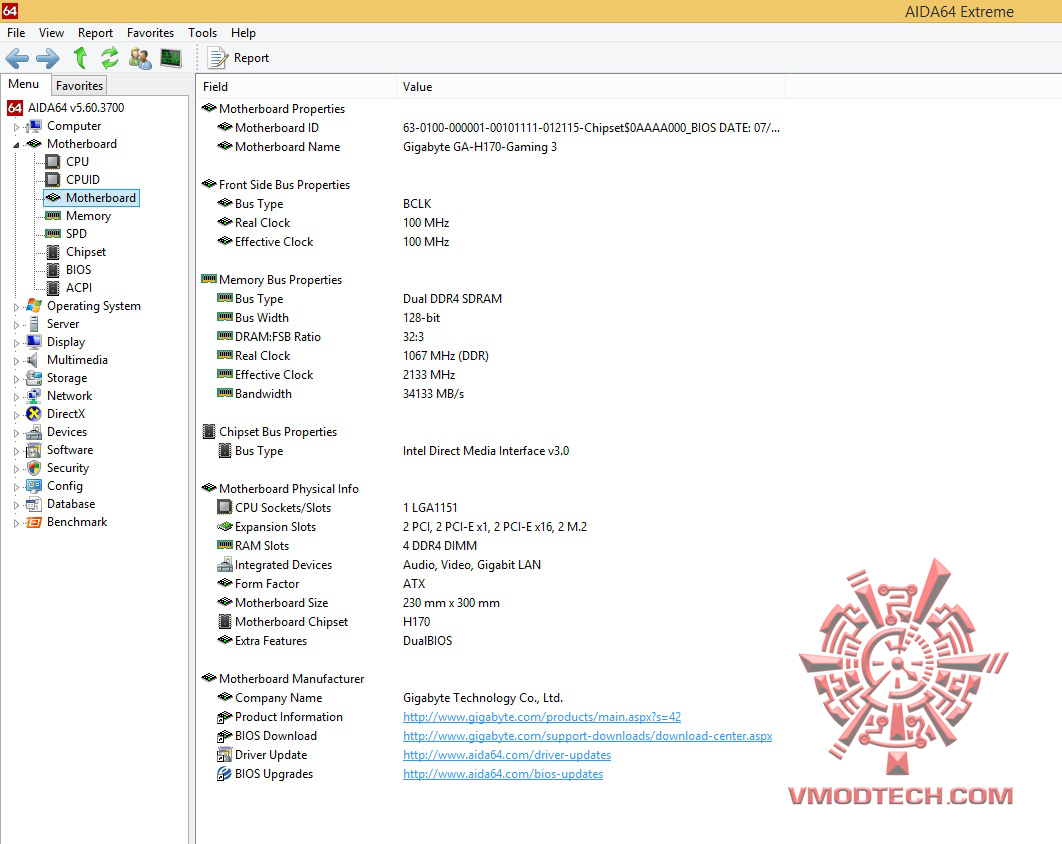This screenshot has width=1062, height=844.
Task: Switch to the Favorites tab
Action: click(x=79, y=85)
